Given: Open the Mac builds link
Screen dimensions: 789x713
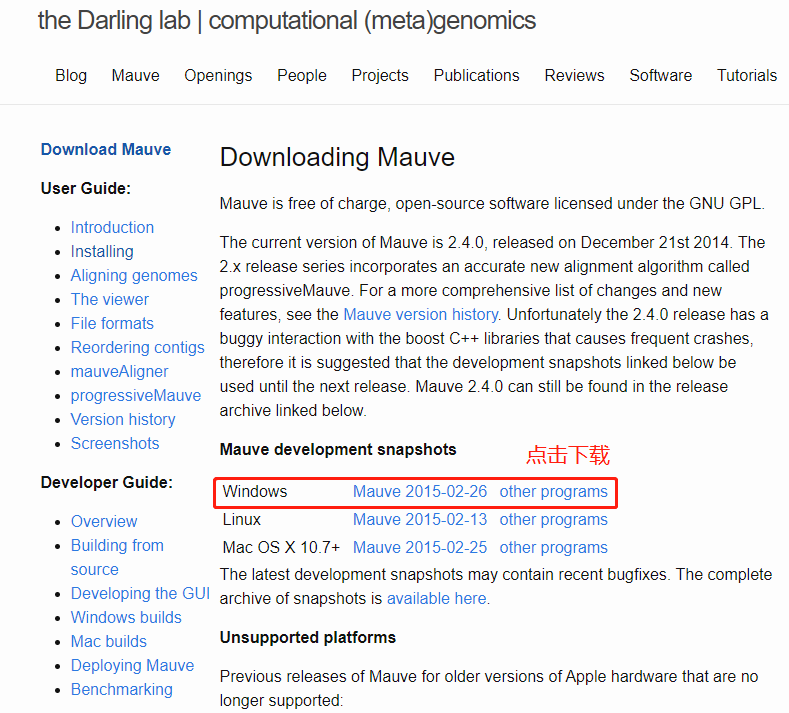Looking at the screenshot, I should (x=109, y=642).
